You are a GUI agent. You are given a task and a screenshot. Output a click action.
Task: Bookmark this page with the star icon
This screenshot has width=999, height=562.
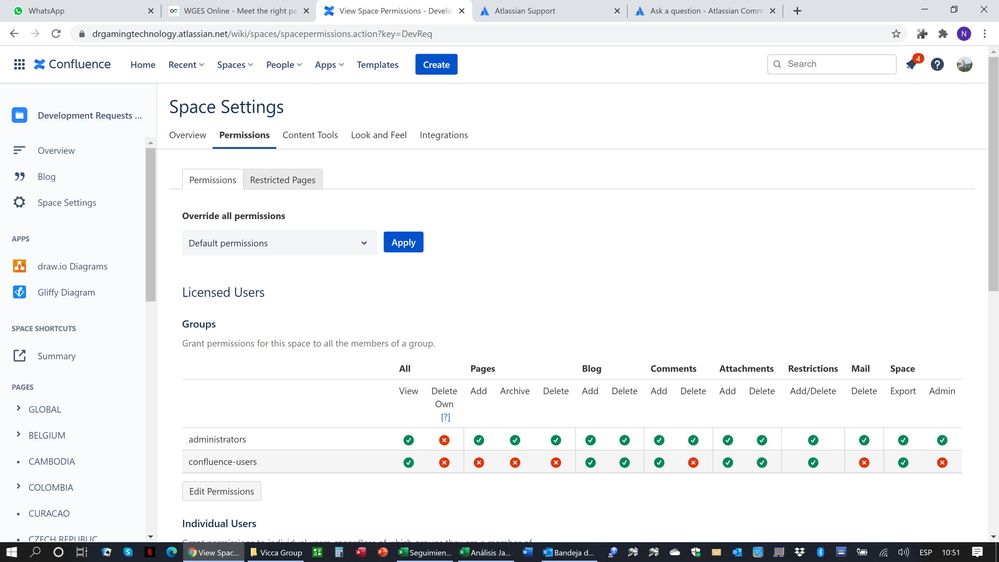pyautogui.click(x=896, y=33)
